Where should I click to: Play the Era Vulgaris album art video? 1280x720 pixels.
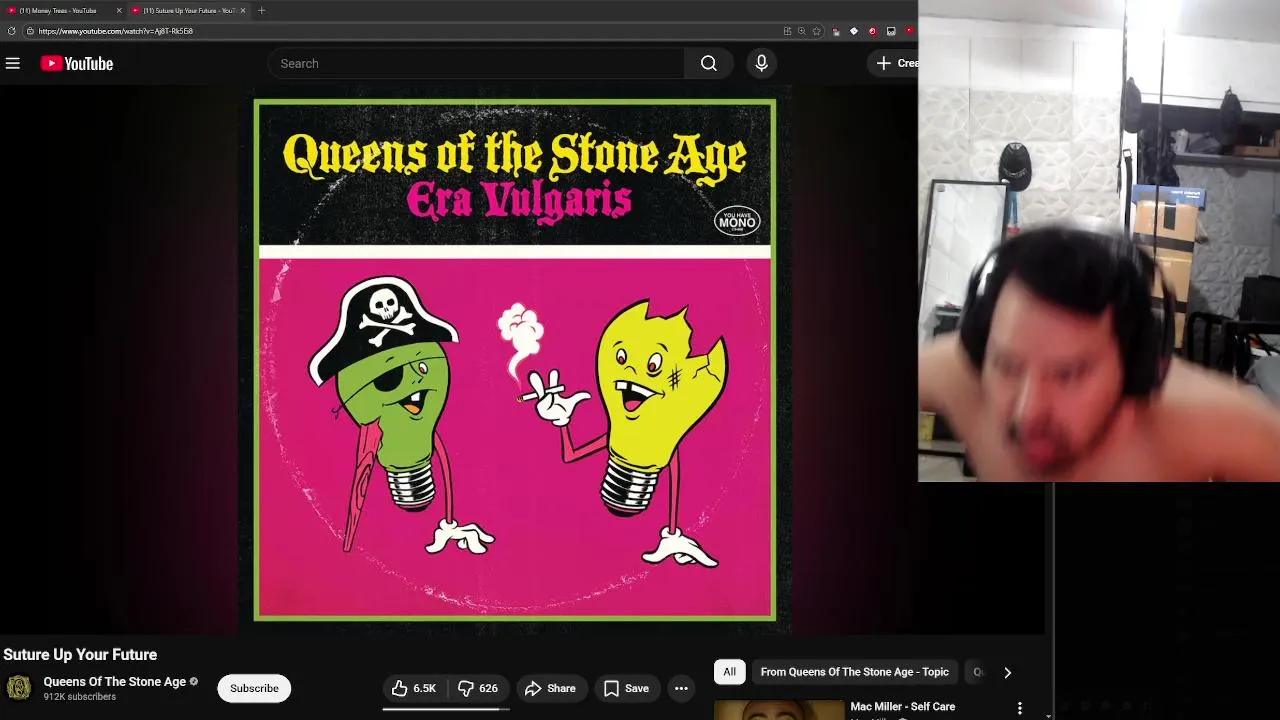(515, 360)
